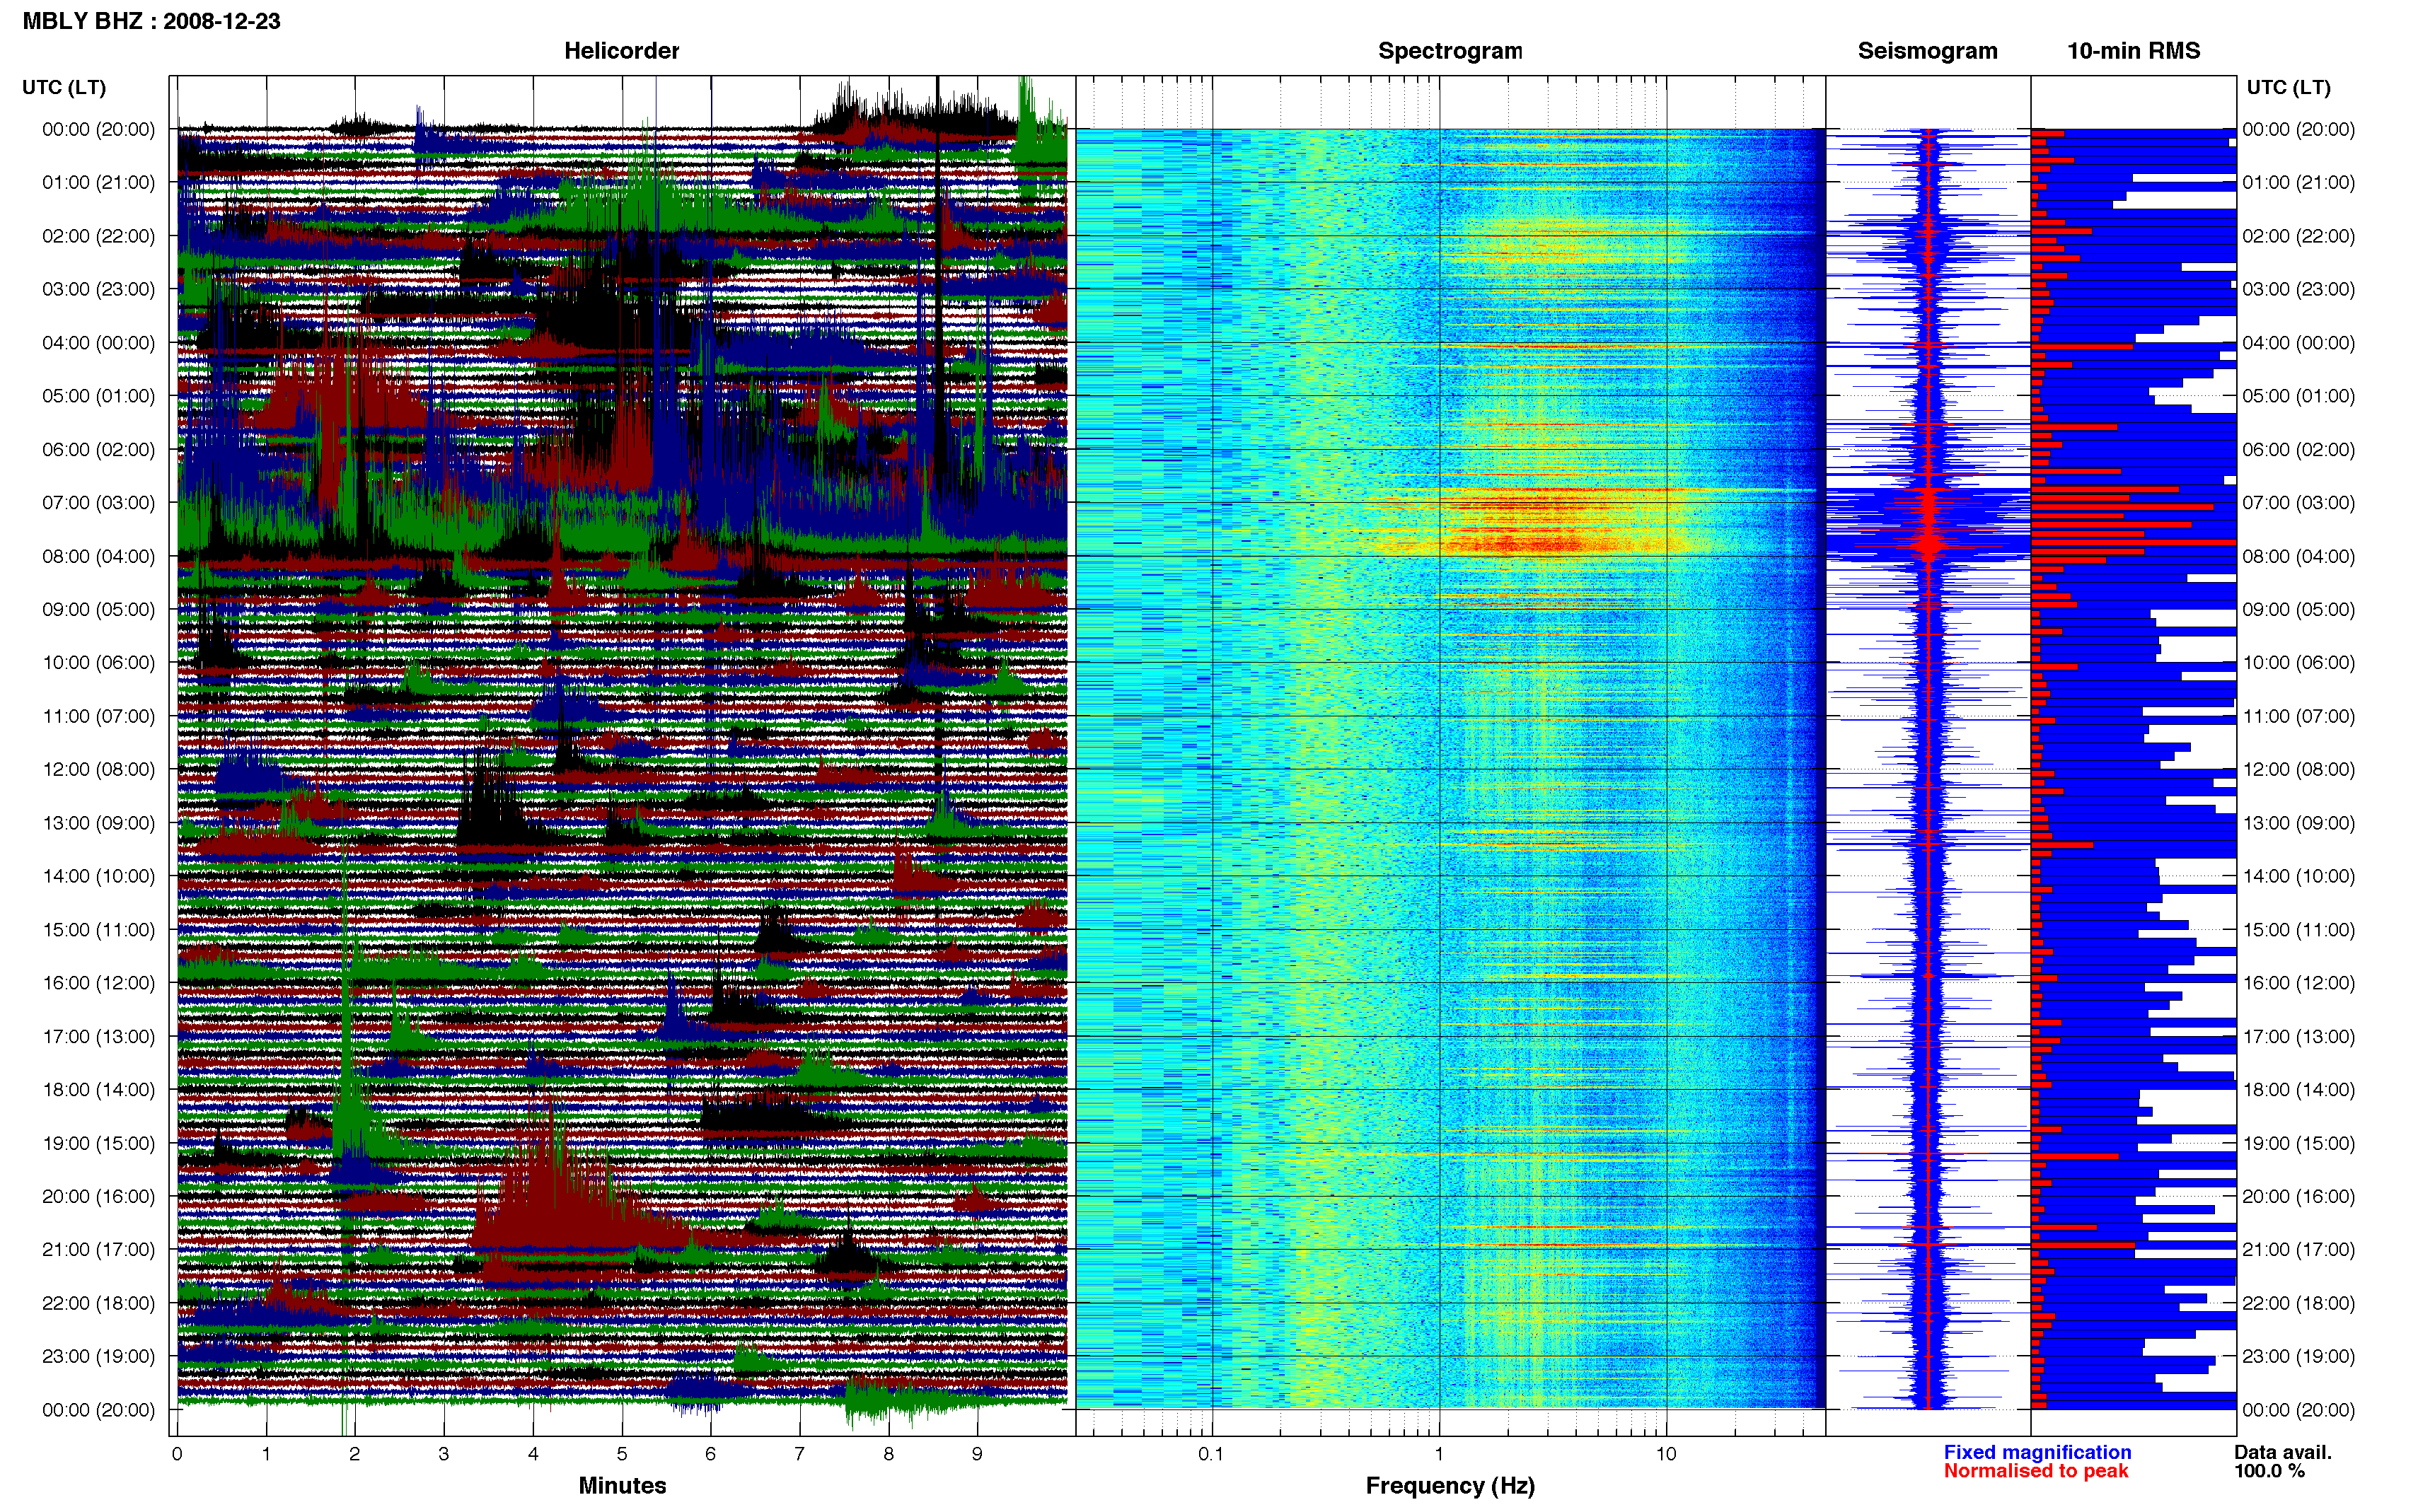This screenshot has width=2418, height=1512.
Task: Select the 'Seismogram' panel heading
Action: pyautogui.click(x=1927, y=51)
